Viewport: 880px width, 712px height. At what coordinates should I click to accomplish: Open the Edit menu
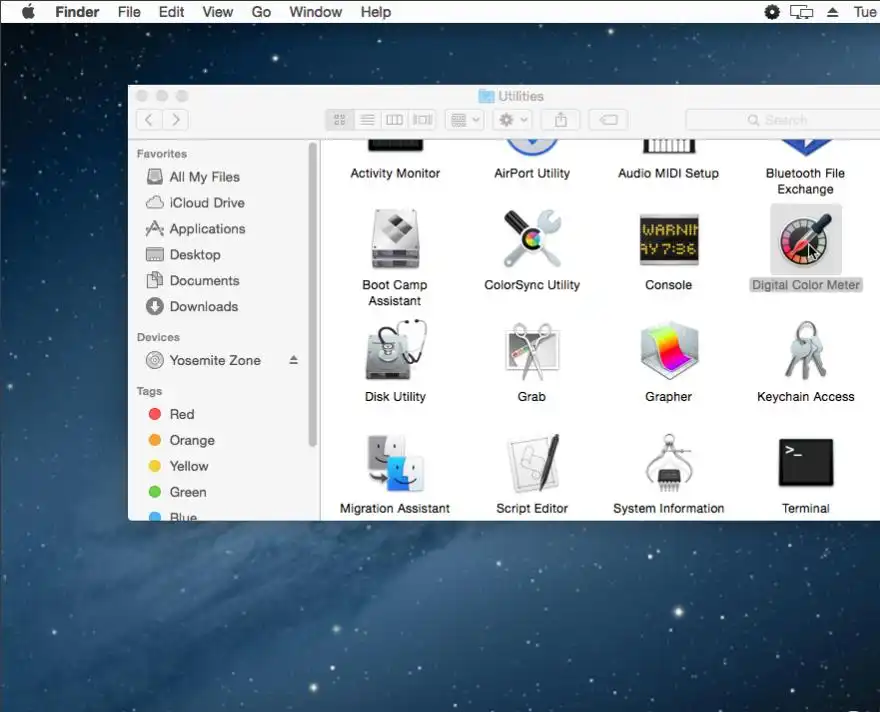(171, 12)
